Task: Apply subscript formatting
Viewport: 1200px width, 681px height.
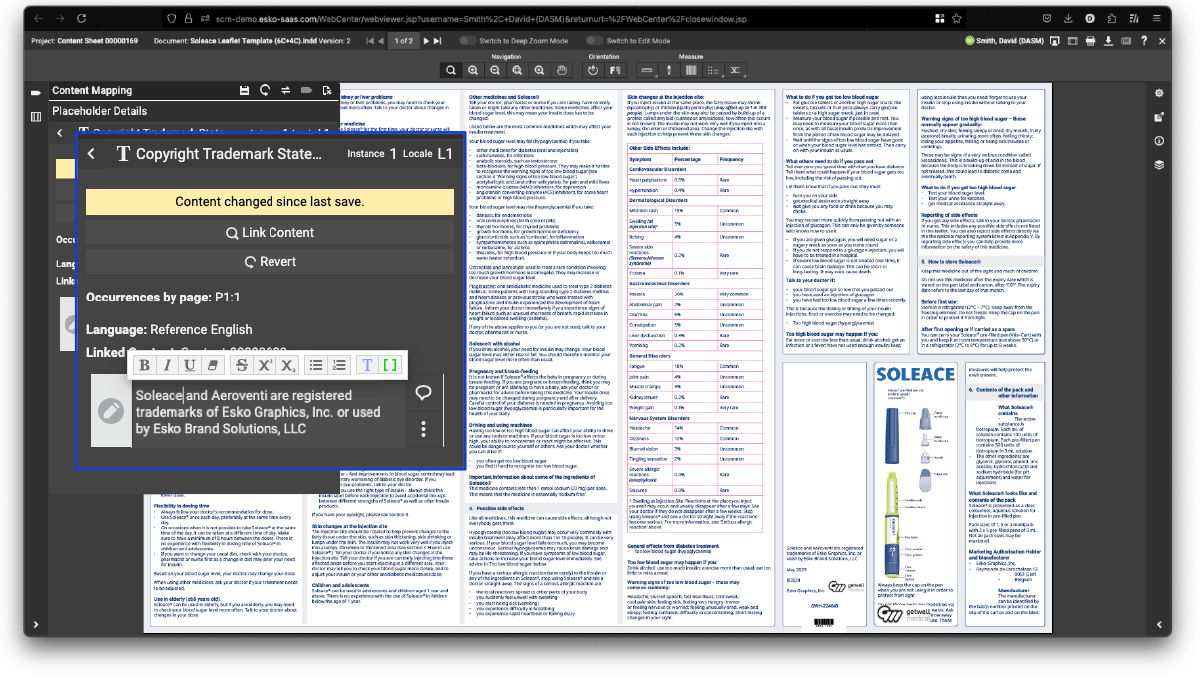Action: (x=287, y=365)
